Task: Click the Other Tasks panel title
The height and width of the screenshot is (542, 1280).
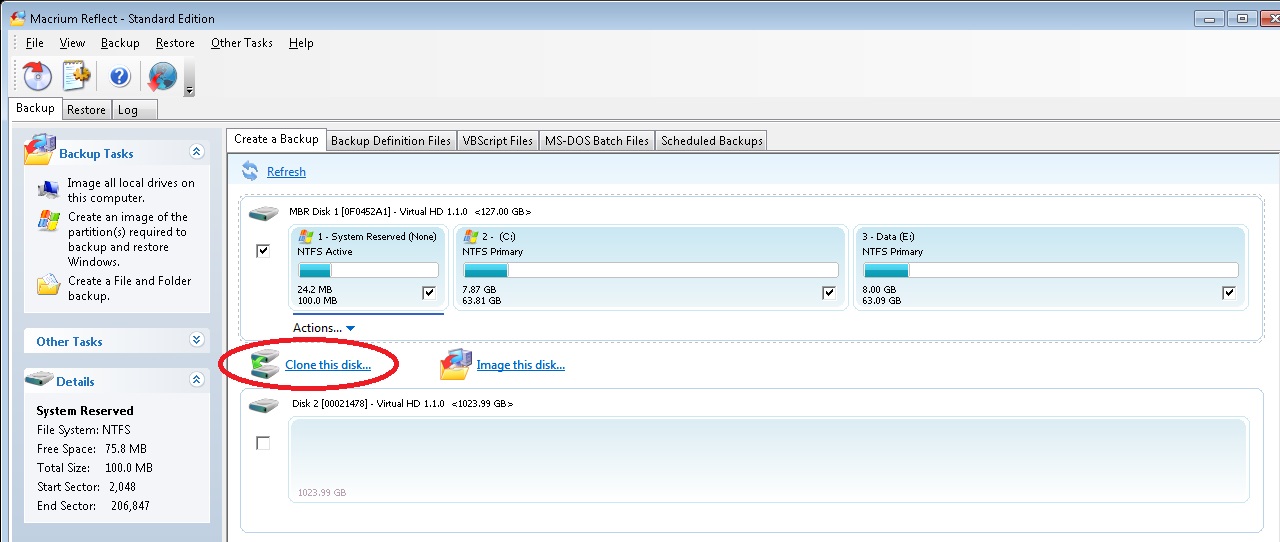Action: [69, 341]
